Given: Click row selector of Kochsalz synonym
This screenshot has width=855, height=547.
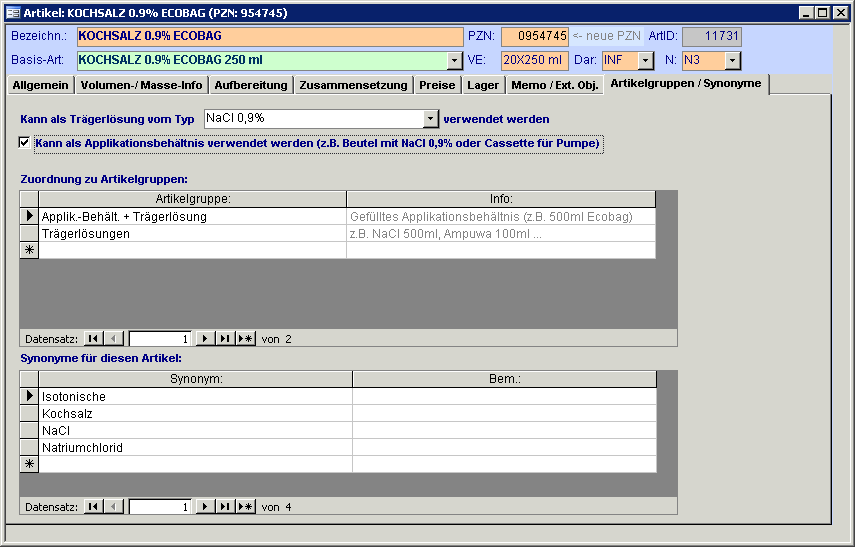Looking at the screenshot, I should 29,413.
